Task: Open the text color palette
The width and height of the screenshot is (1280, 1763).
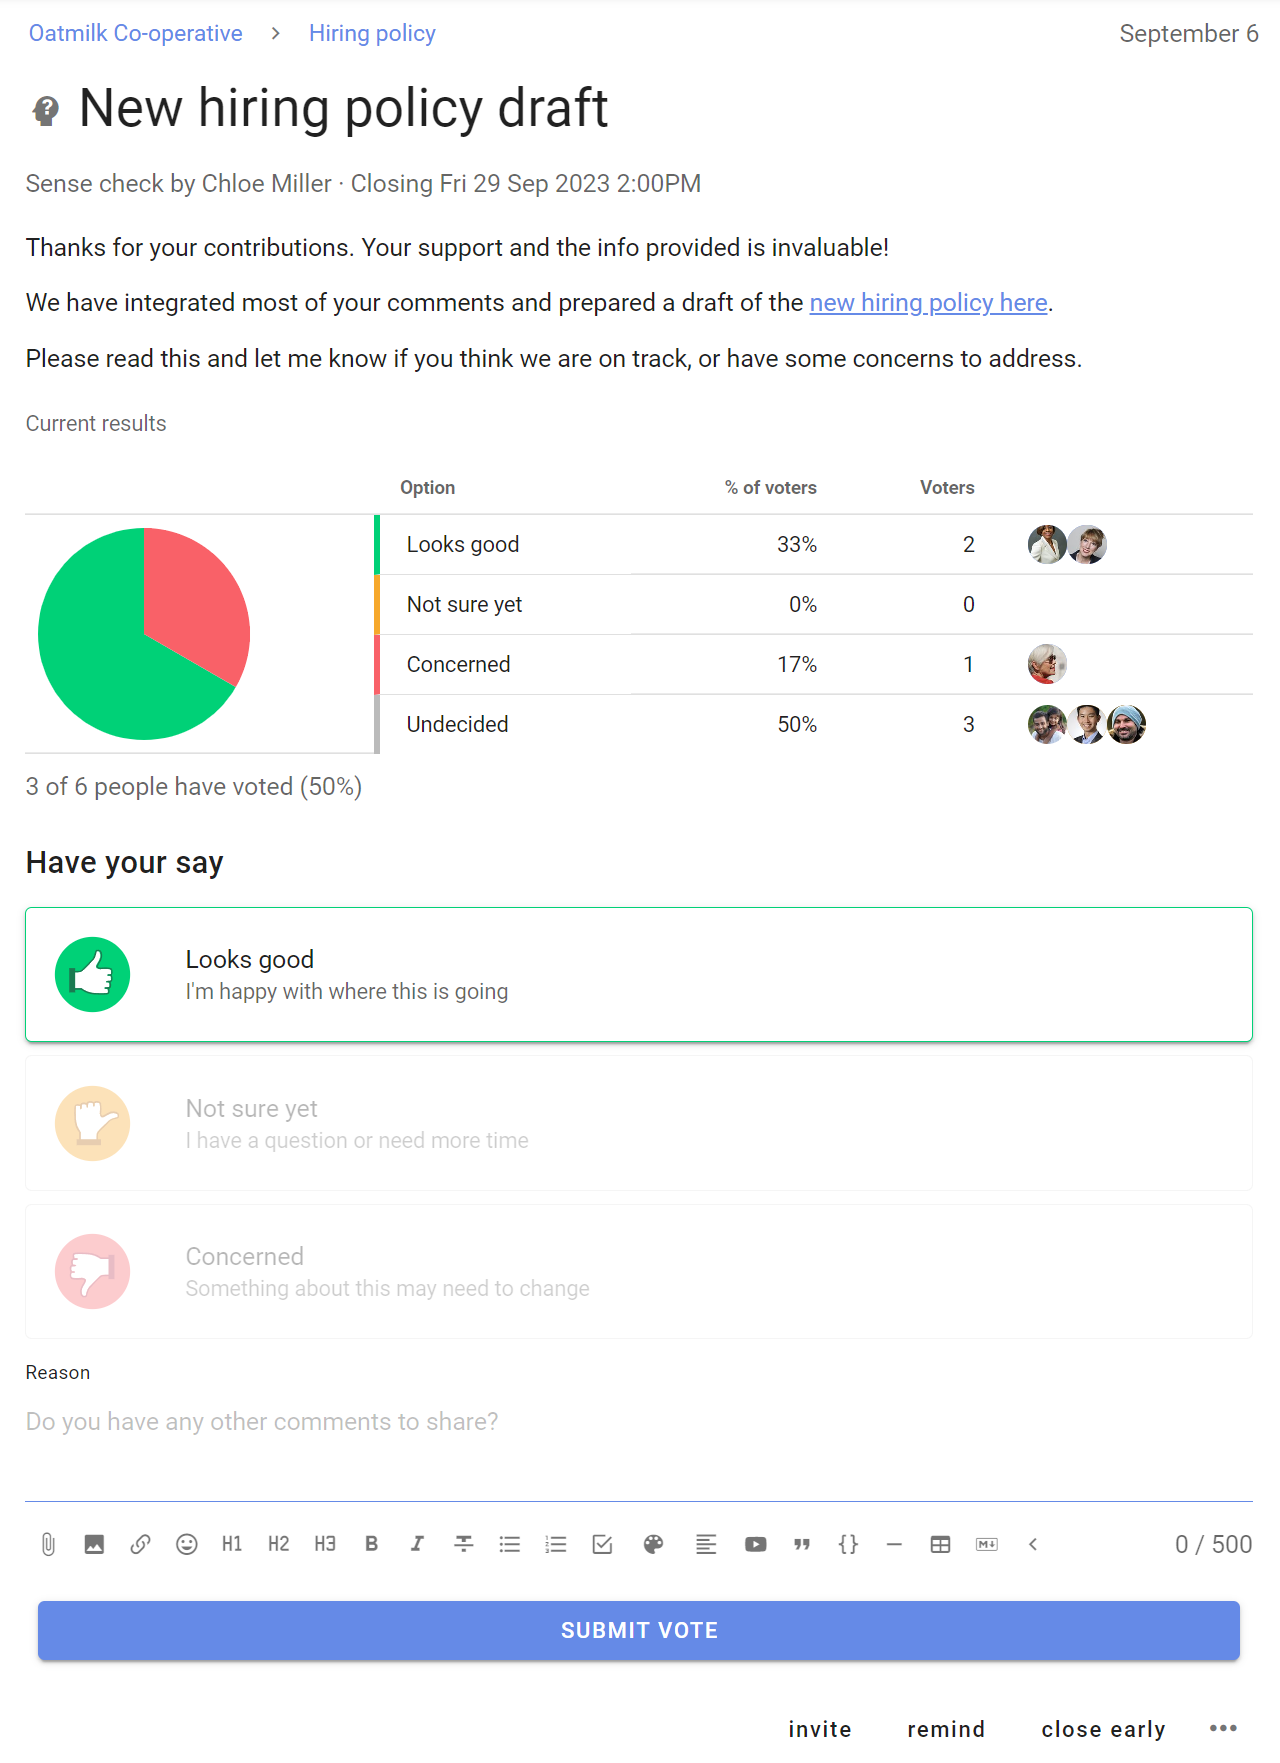Action: pyautogui.click(x=653, y=1544)
